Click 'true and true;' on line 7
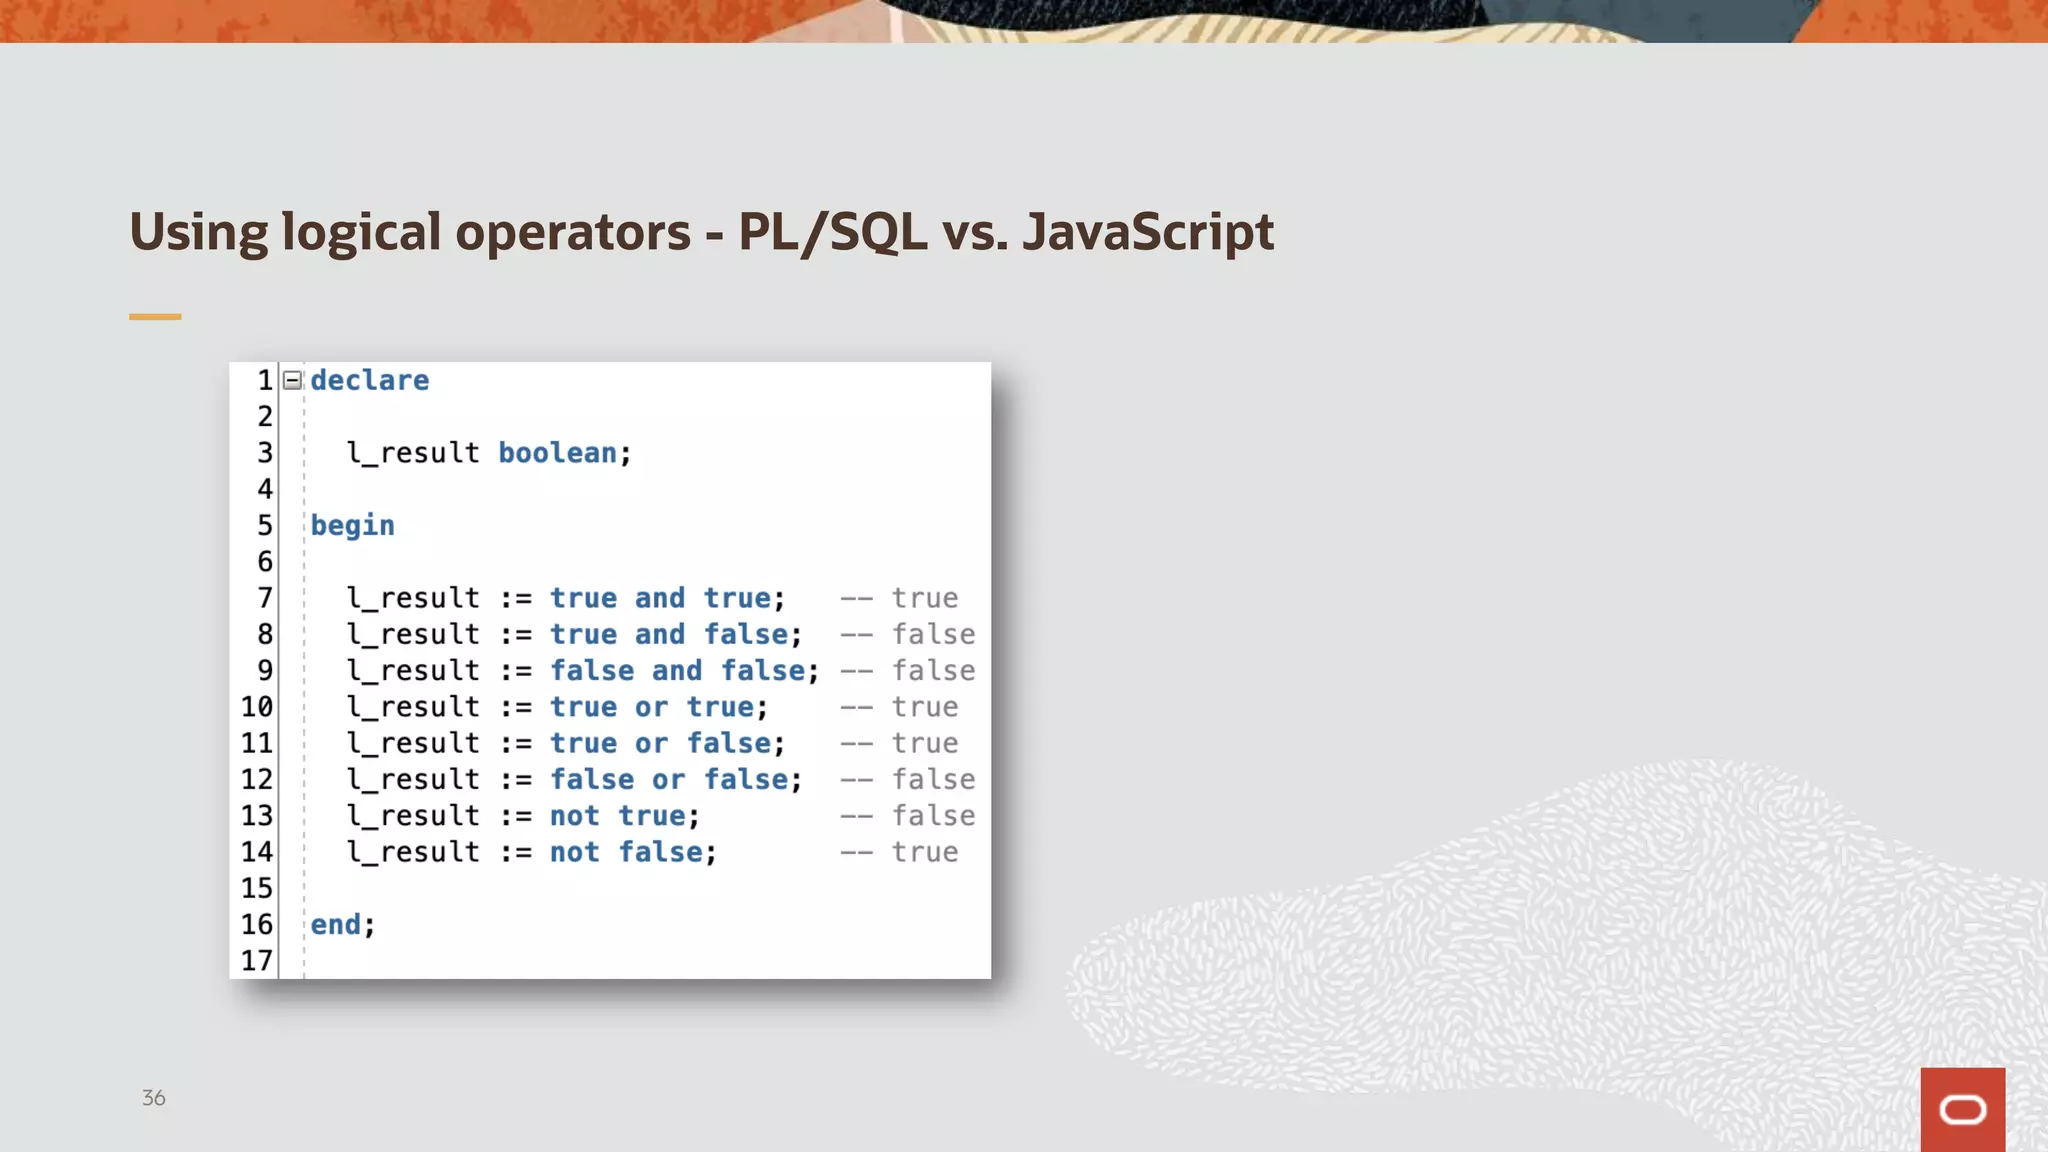2048x1152 pixels. point(668,598)
